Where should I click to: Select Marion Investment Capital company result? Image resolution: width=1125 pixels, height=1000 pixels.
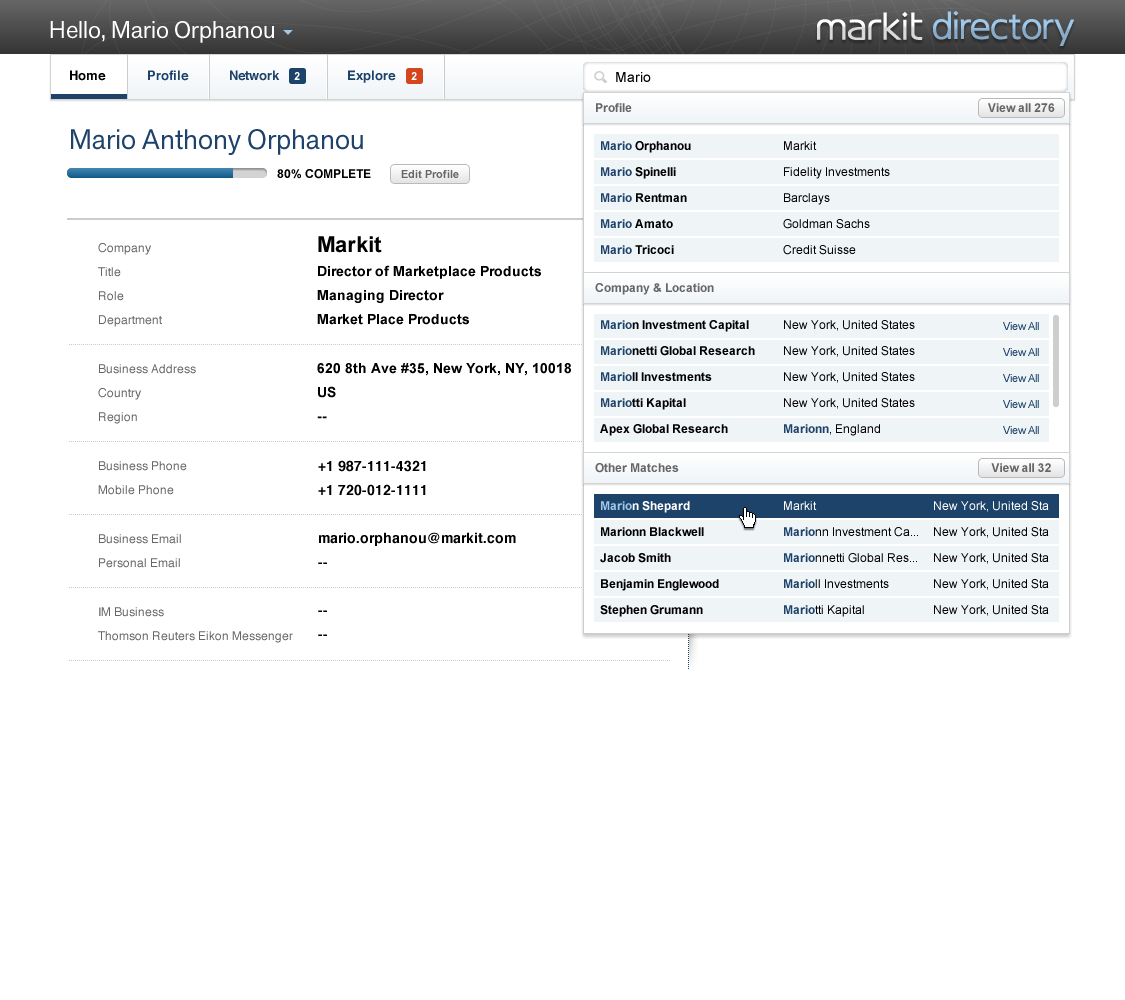coord(821,325)
